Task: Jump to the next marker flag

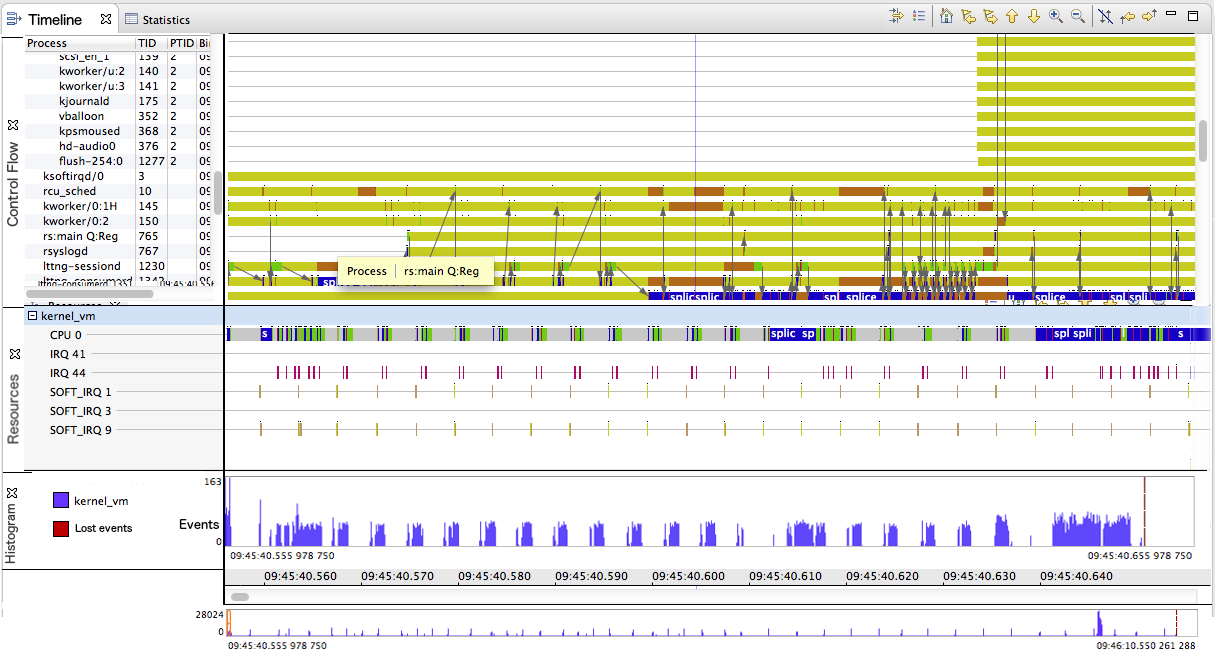Action: click(x=991, y=16)
